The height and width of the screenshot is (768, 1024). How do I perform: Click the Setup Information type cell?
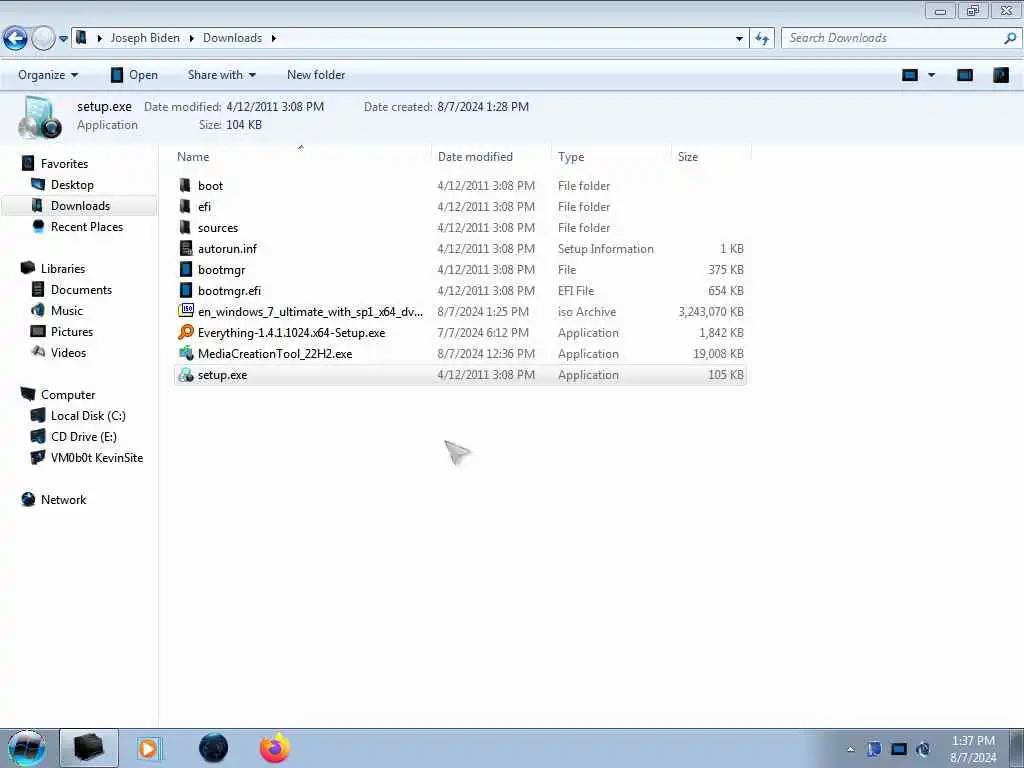pos(605,249)
